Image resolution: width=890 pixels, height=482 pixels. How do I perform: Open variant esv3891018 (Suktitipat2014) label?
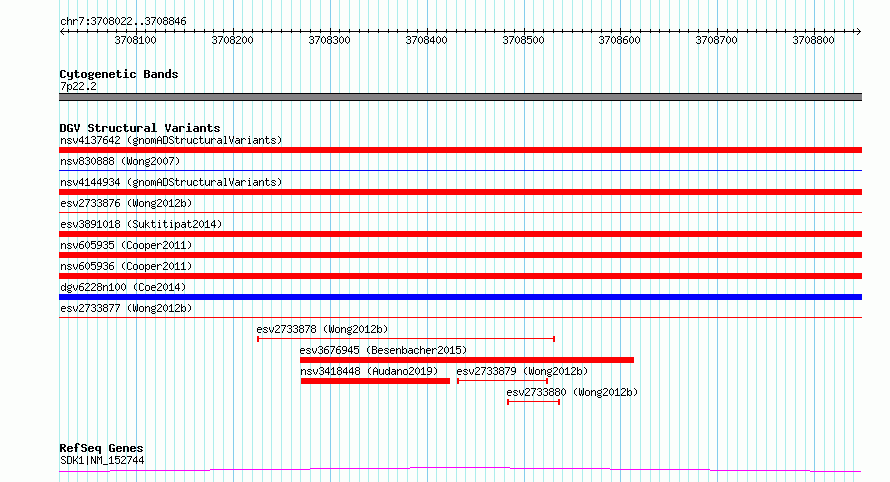click(x=141, y=224)
